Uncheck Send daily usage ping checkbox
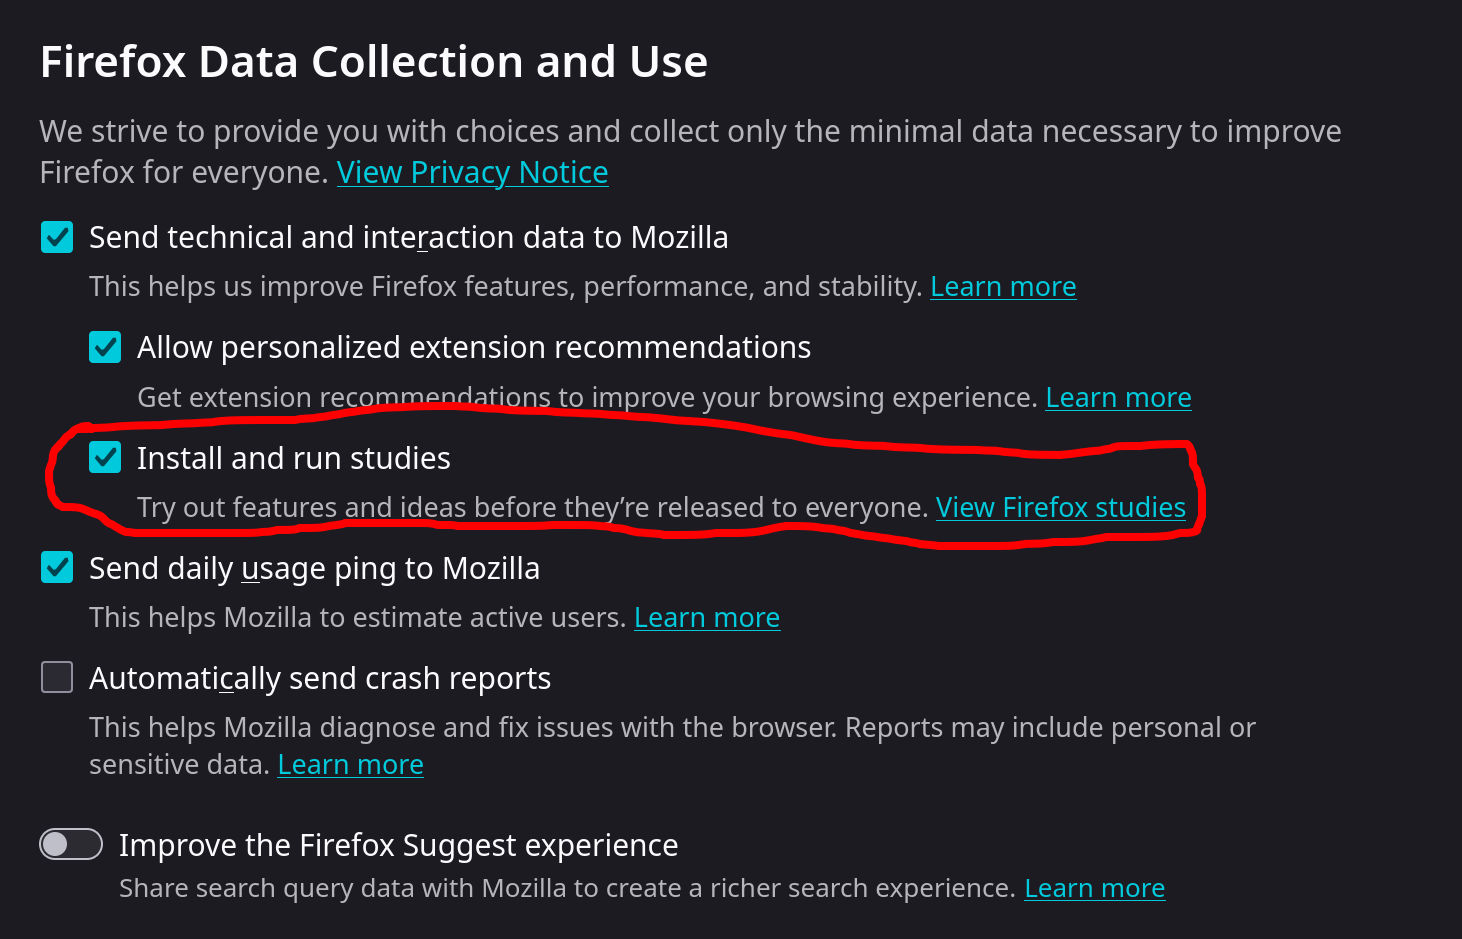1462x939 pixels. (57, 567)
